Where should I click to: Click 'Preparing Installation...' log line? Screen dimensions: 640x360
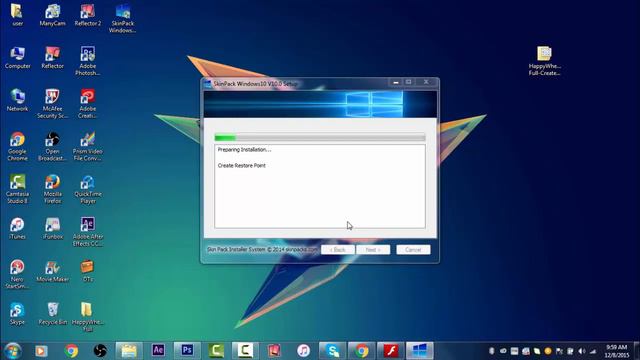pos(244,150)
